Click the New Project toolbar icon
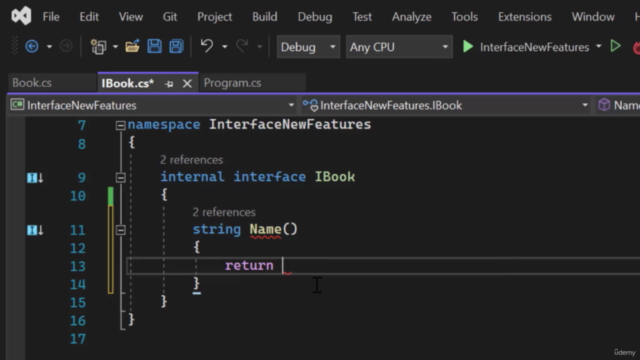Screen dimensions: 640x360 (98, 47)
